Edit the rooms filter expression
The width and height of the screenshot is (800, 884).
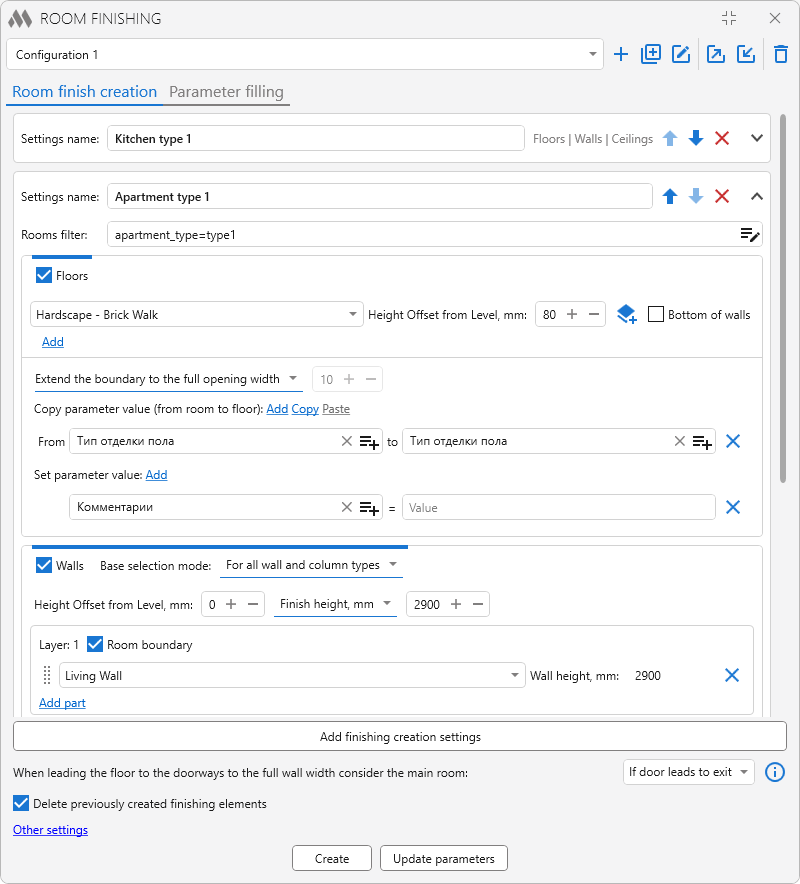[750, 235]
